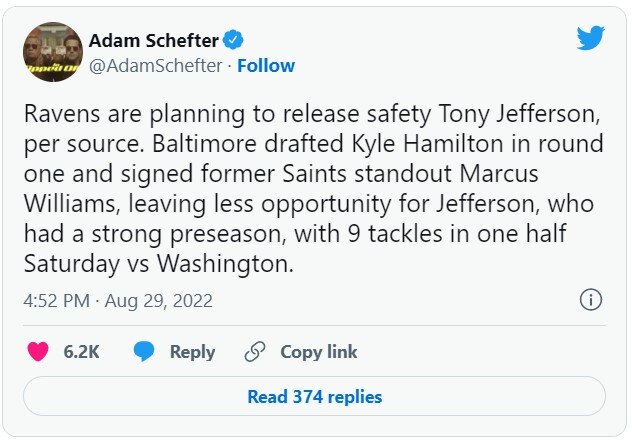
Task: Click the Adam Schefter display name
Action: [x=153, y=41]
